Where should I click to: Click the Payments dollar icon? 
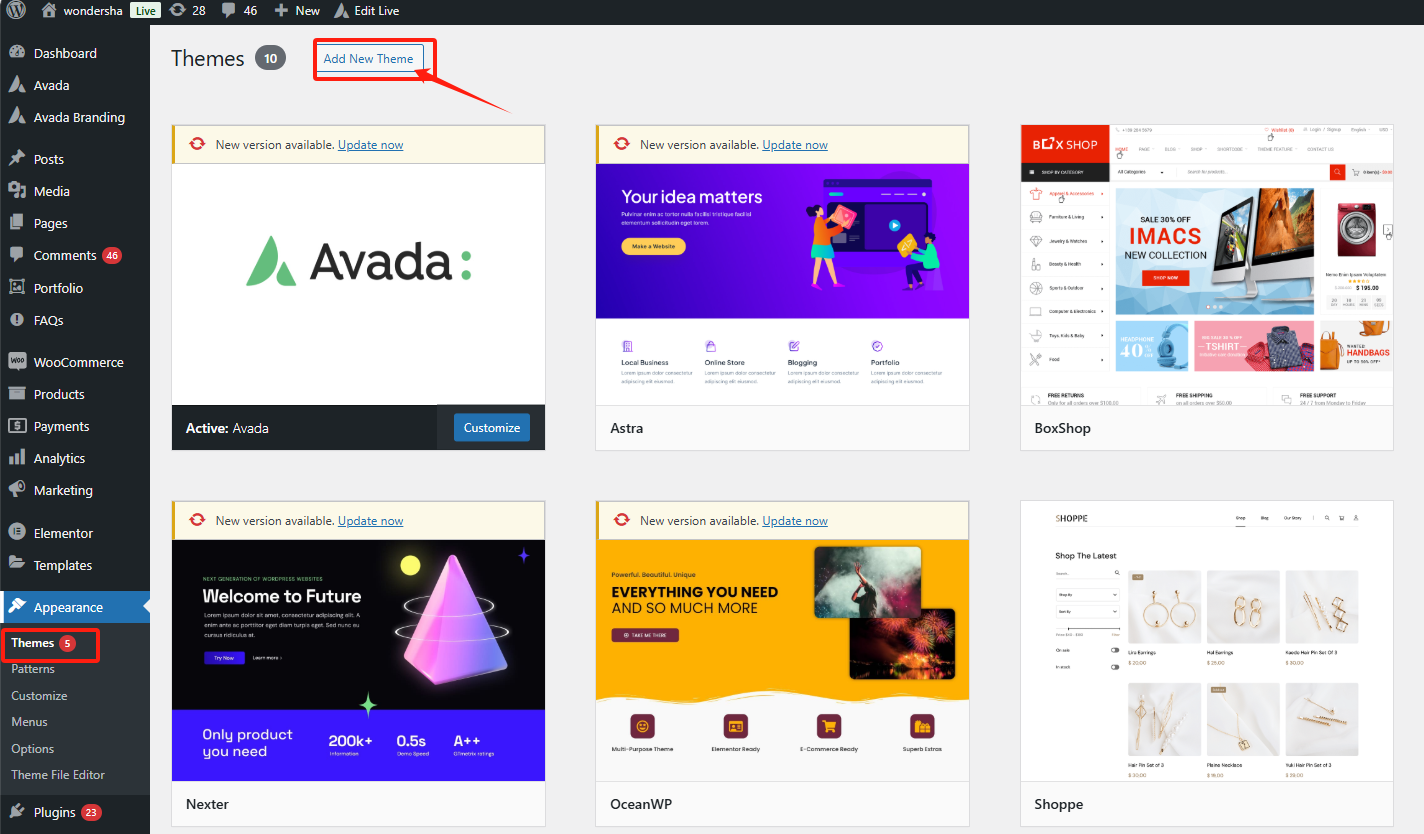tap(17, 426)
